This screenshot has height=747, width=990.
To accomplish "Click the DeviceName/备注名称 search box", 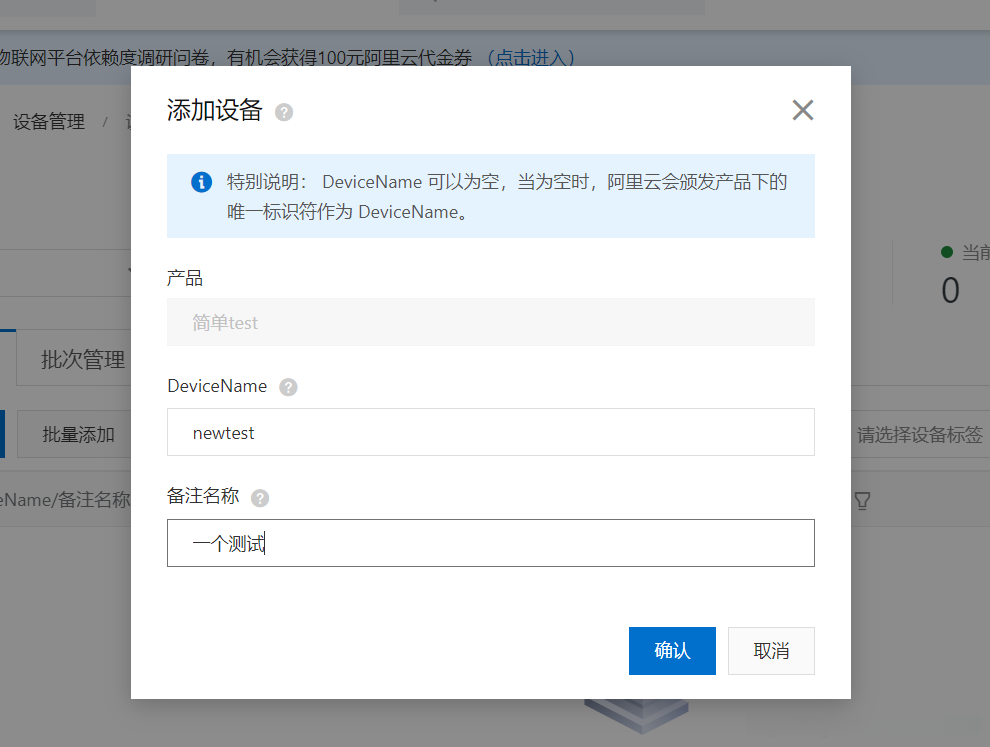I will pos(60,499).
